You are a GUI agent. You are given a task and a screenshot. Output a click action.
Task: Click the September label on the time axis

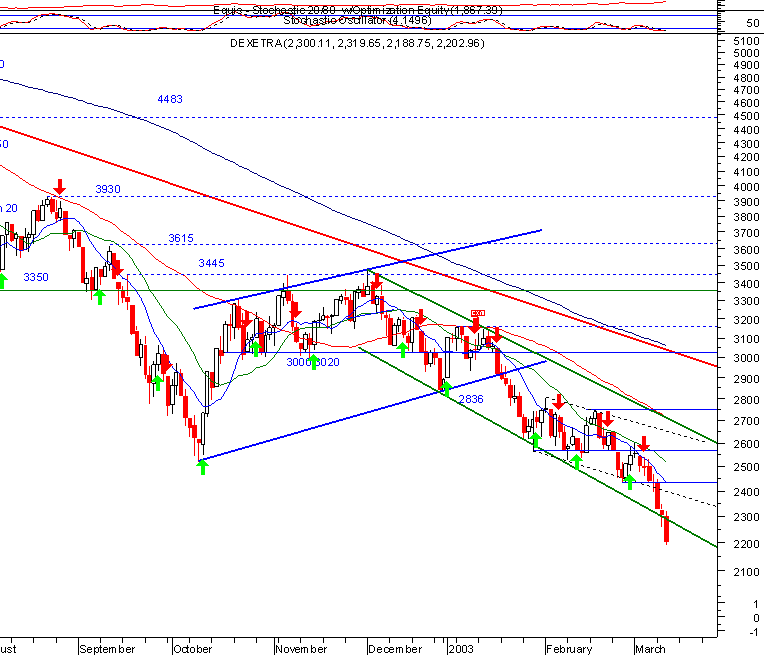click(107, 649)
